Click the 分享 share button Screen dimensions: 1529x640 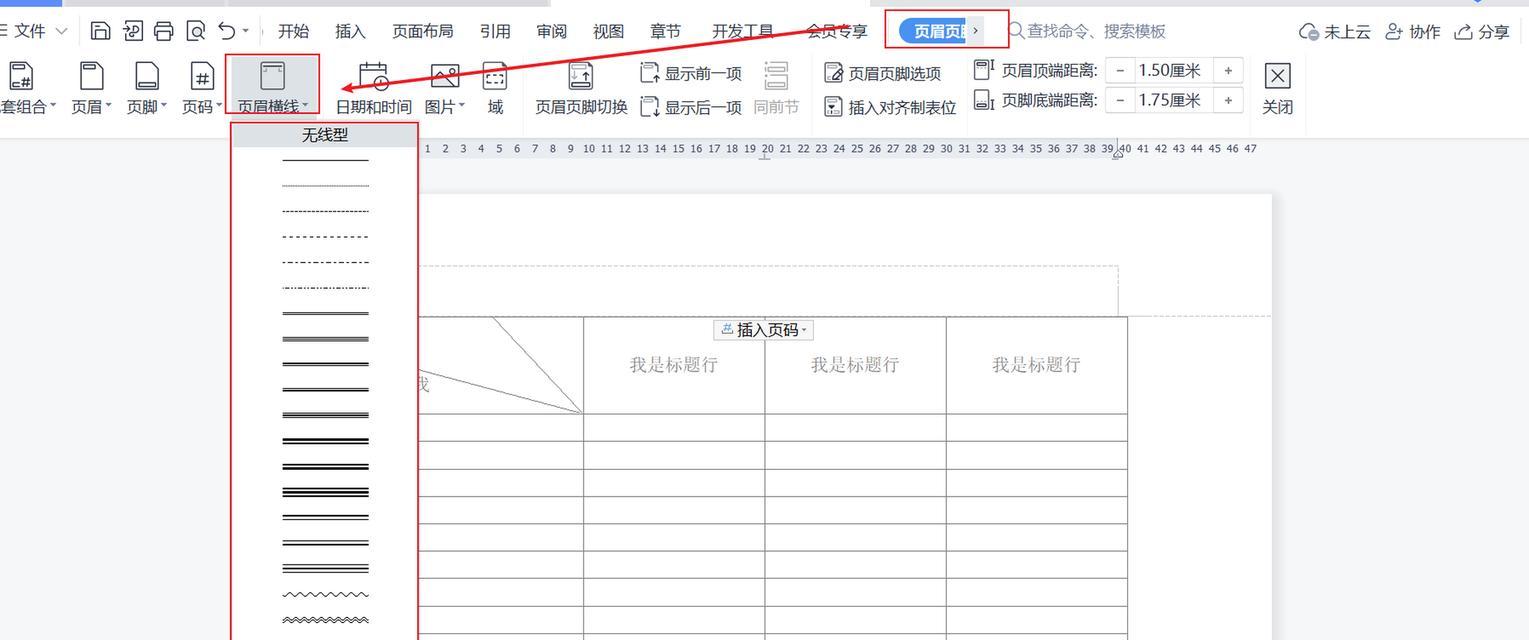(1482, 32)
